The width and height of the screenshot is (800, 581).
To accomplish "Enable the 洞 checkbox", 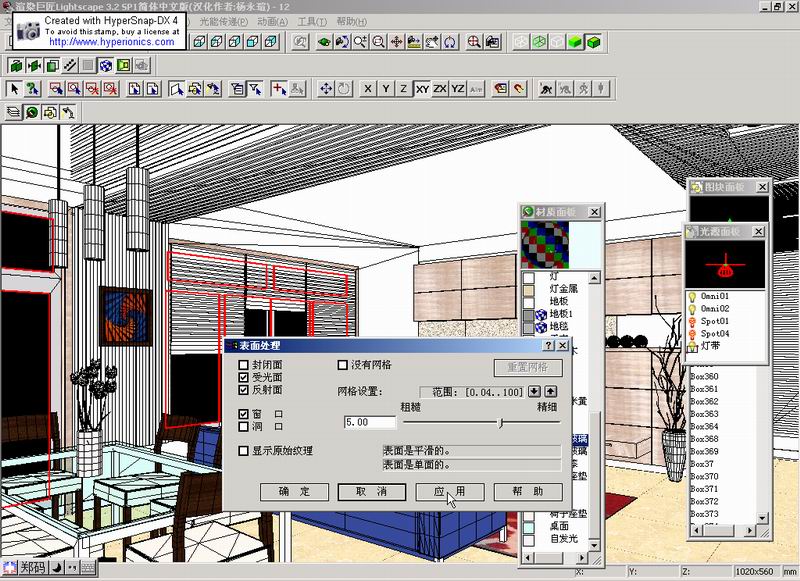I will pyautogui.click(x=243, y=426).
